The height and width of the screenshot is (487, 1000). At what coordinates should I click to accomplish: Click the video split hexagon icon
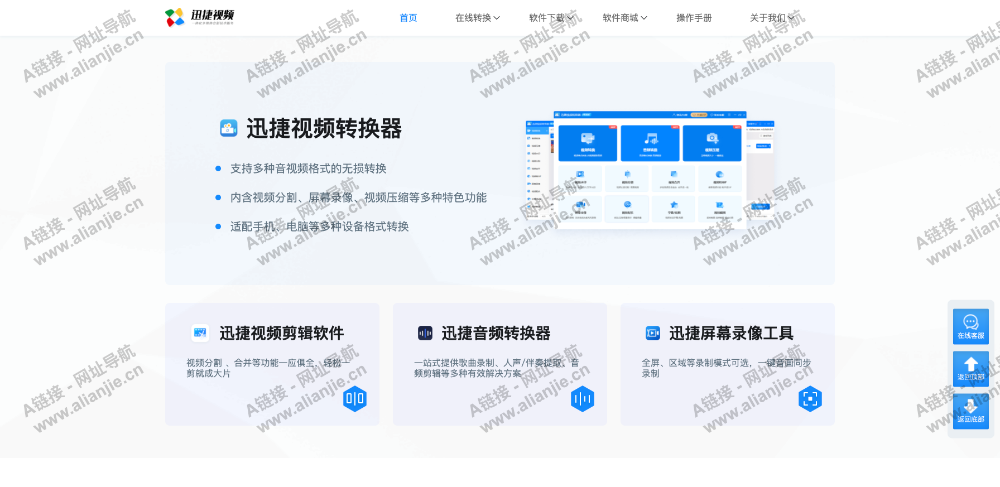pos(355,399)
